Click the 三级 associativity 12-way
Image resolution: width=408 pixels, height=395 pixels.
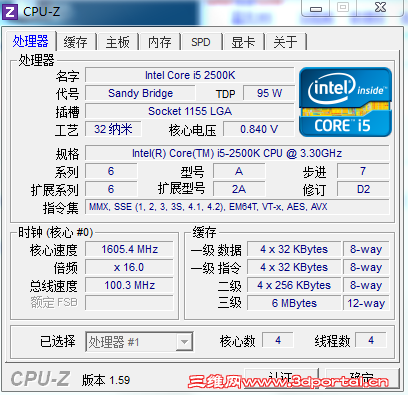[366, 303]
